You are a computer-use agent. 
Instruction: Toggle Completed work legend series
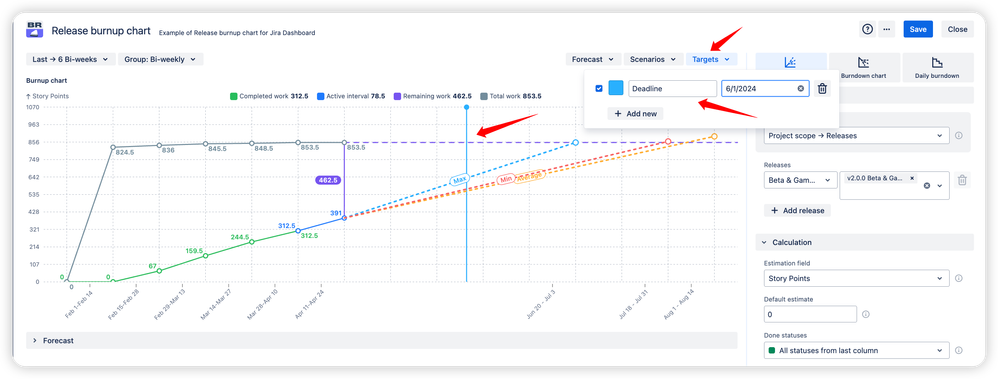point(269,96)
